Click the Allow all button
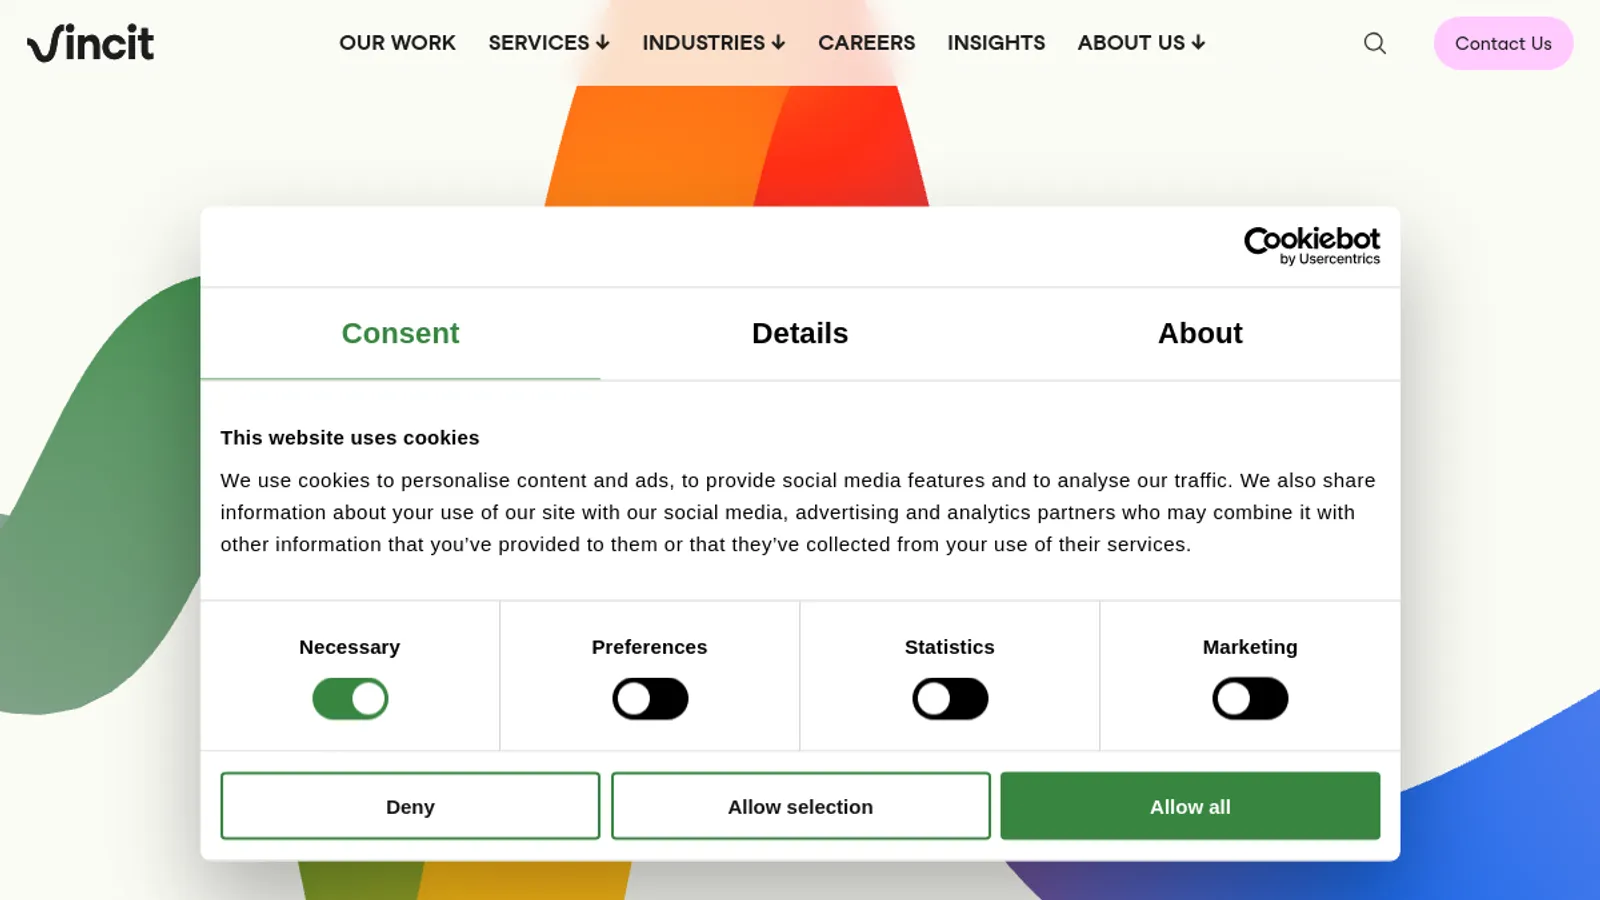 (1190, 806)
